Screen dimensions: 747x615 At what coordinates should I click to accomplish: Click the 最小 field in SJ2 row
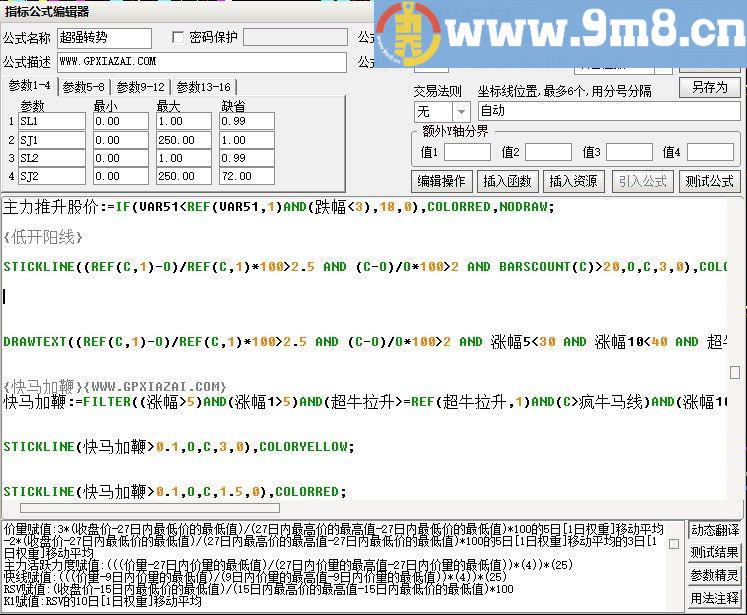coord(121,176)
